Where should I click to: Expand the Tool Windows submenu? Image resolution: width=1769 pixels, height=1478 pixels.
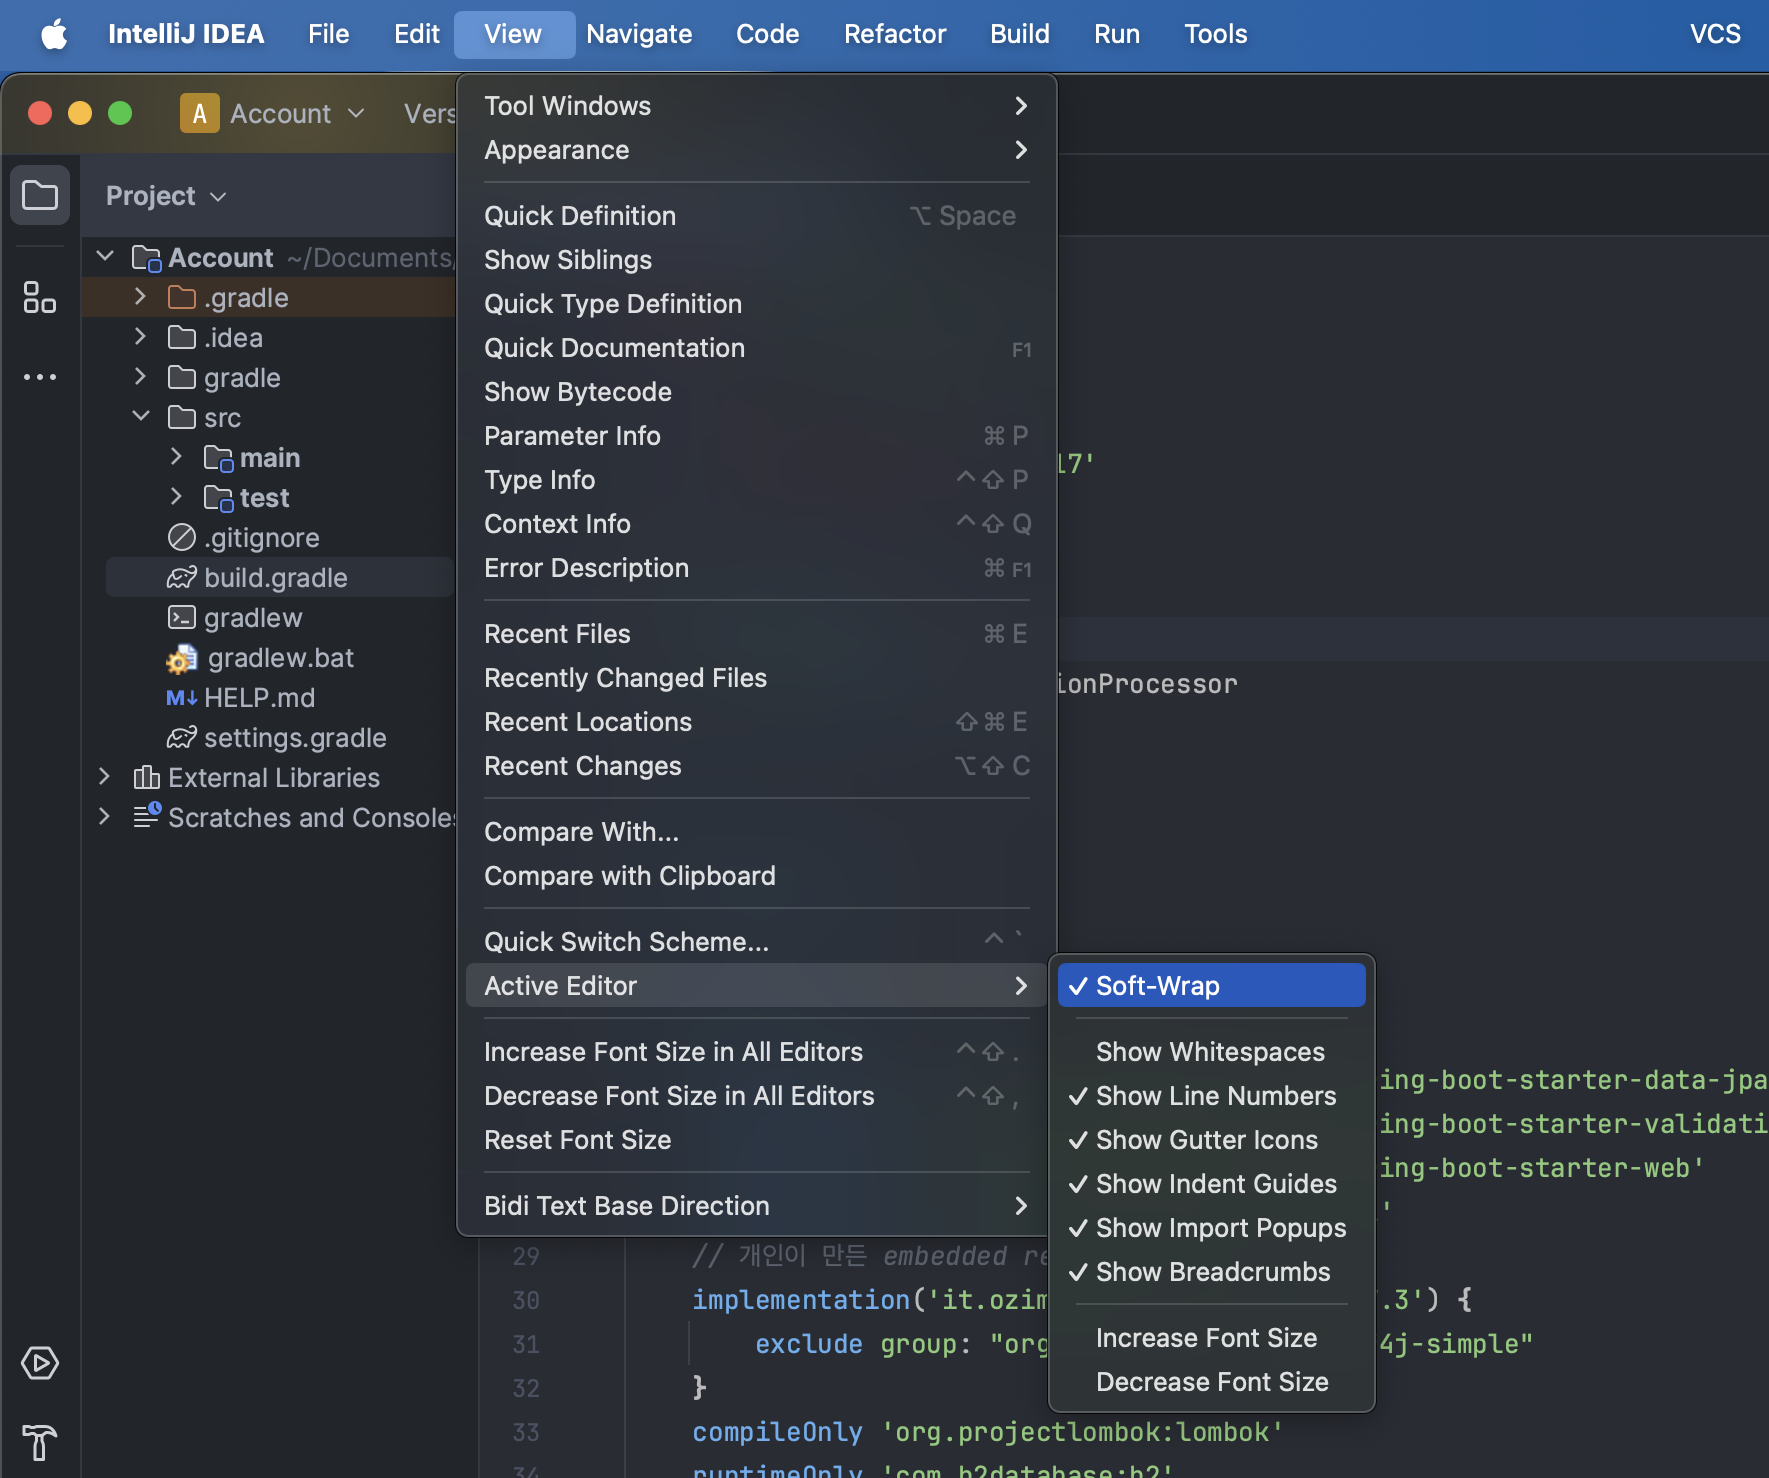pyautogui.click(x=756, y=105)
